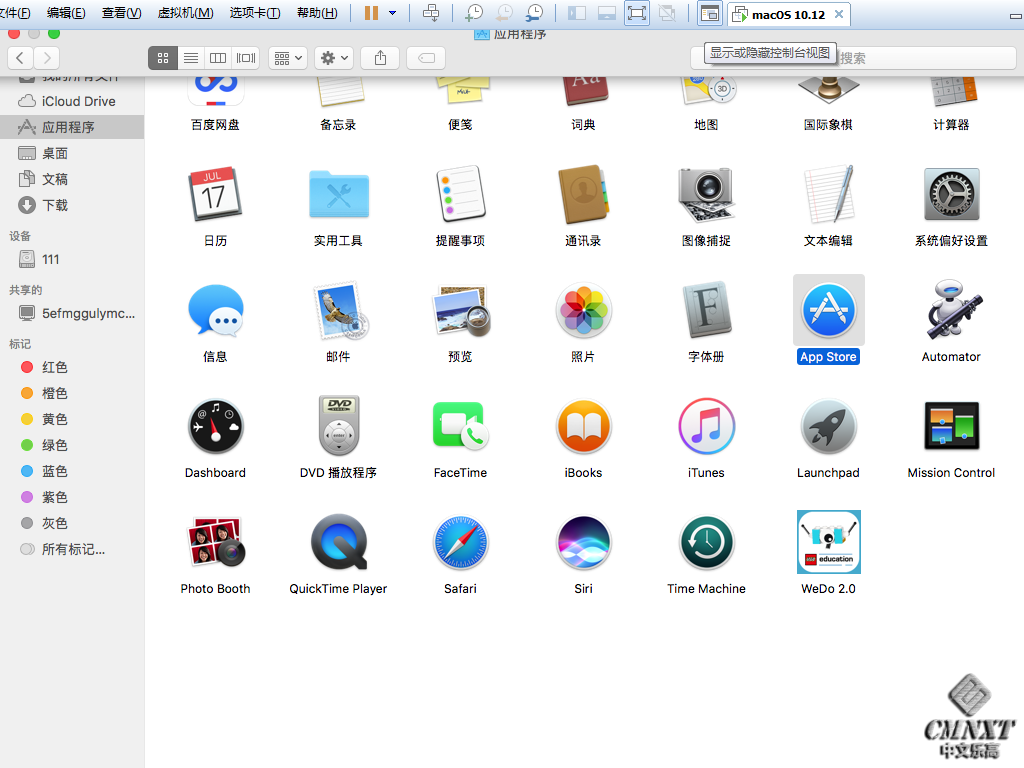Launch Safari from the applications list

[x=460, y=543]
